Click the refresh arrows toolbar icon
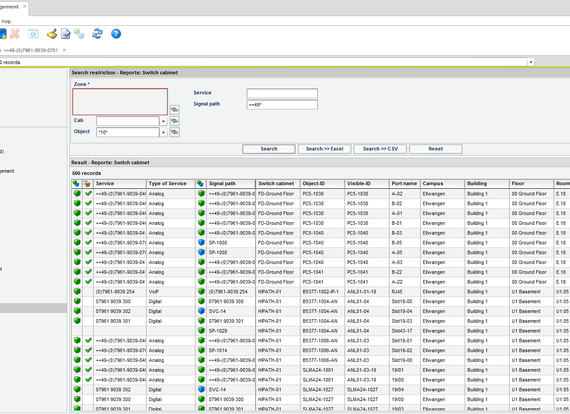Screen dimensions: 570x414 (97, 34)
